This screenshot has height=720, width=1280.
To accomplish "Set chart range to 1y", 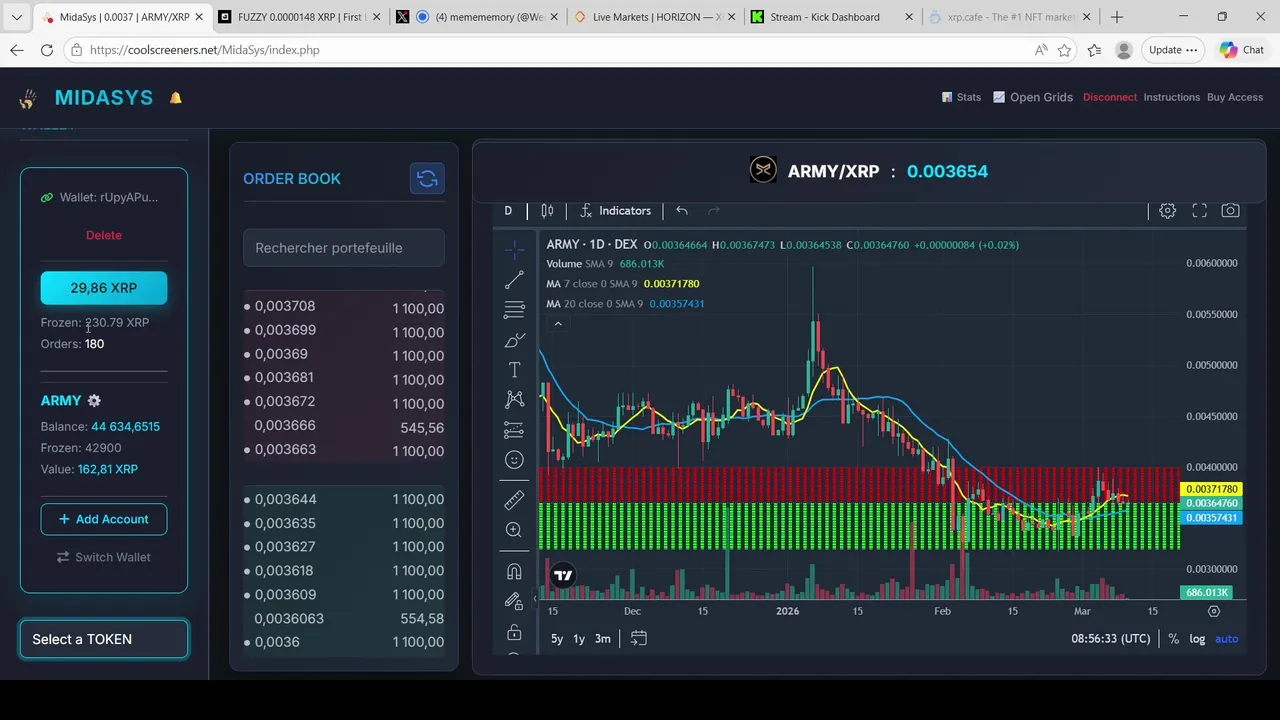I will point(579,639).
